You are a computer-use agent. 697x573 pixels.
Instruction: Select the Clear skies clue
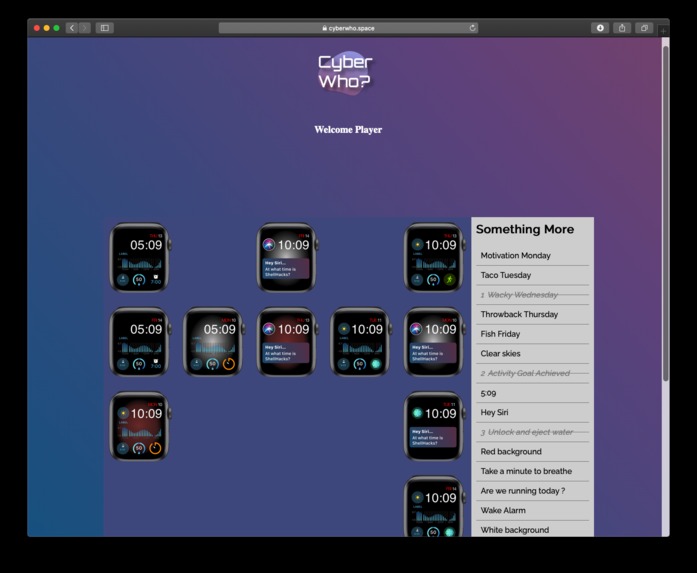coord(532,353)
